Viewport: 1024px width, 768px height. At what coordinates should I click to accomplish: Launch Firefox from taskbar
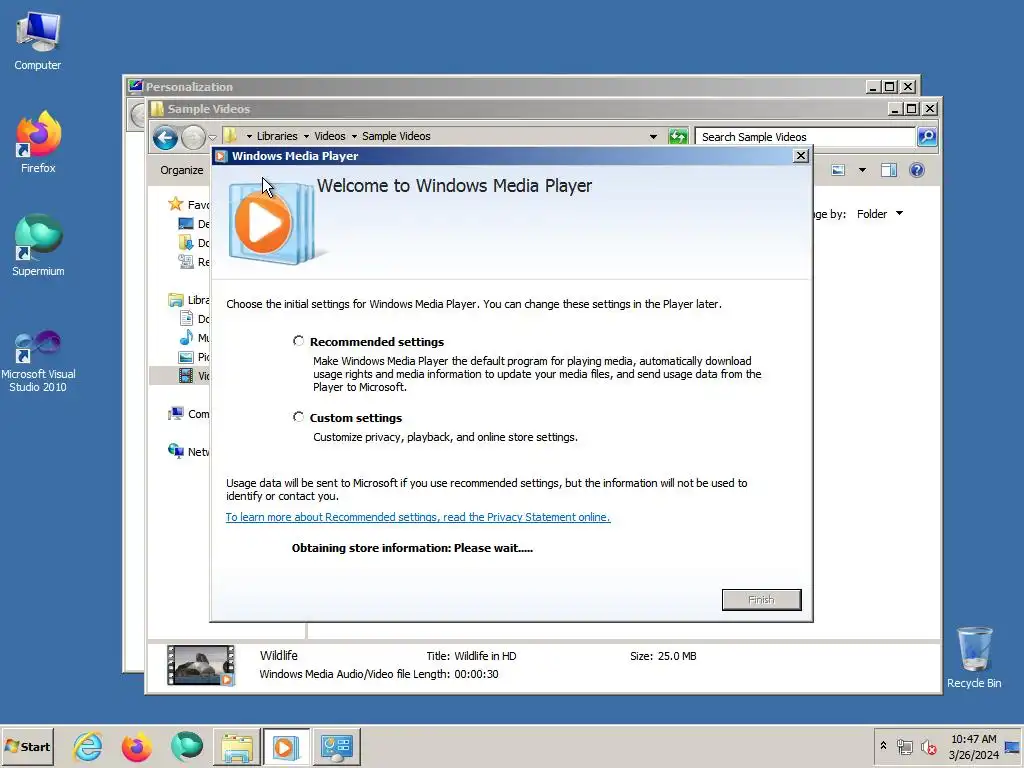click(x=136, y=746)
